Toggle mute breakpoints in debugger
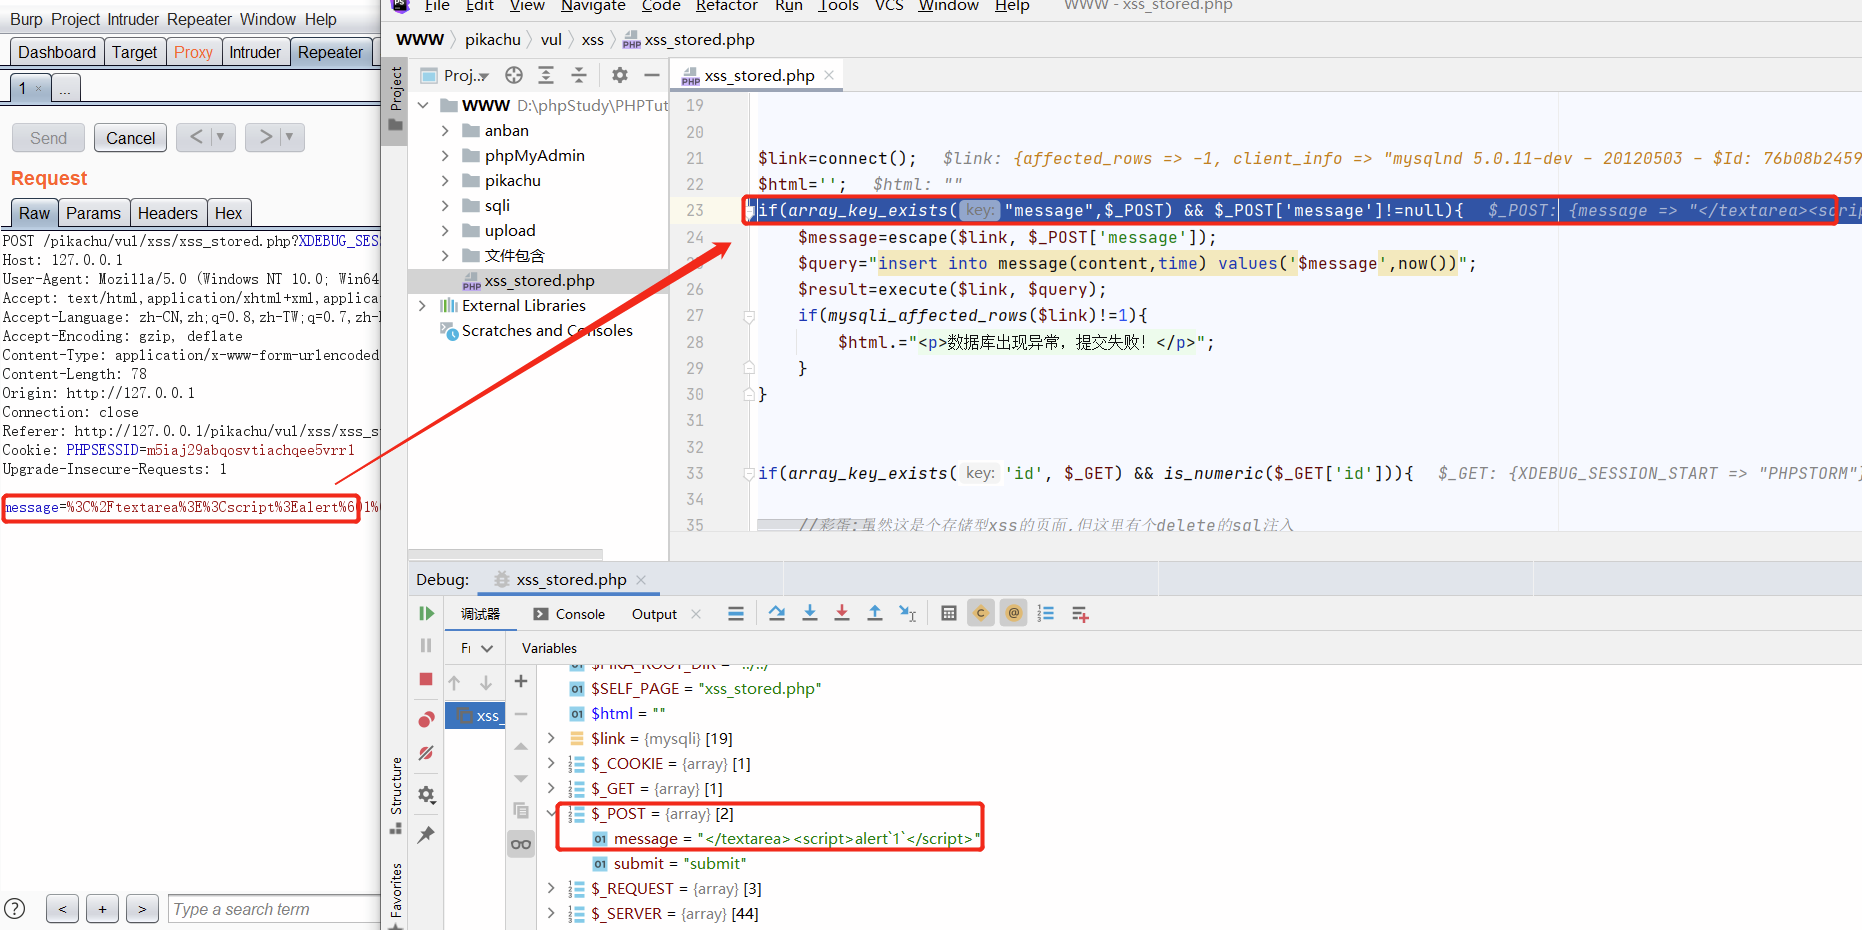The width and height of the screenshot is (1862, 930). point(426,753)
